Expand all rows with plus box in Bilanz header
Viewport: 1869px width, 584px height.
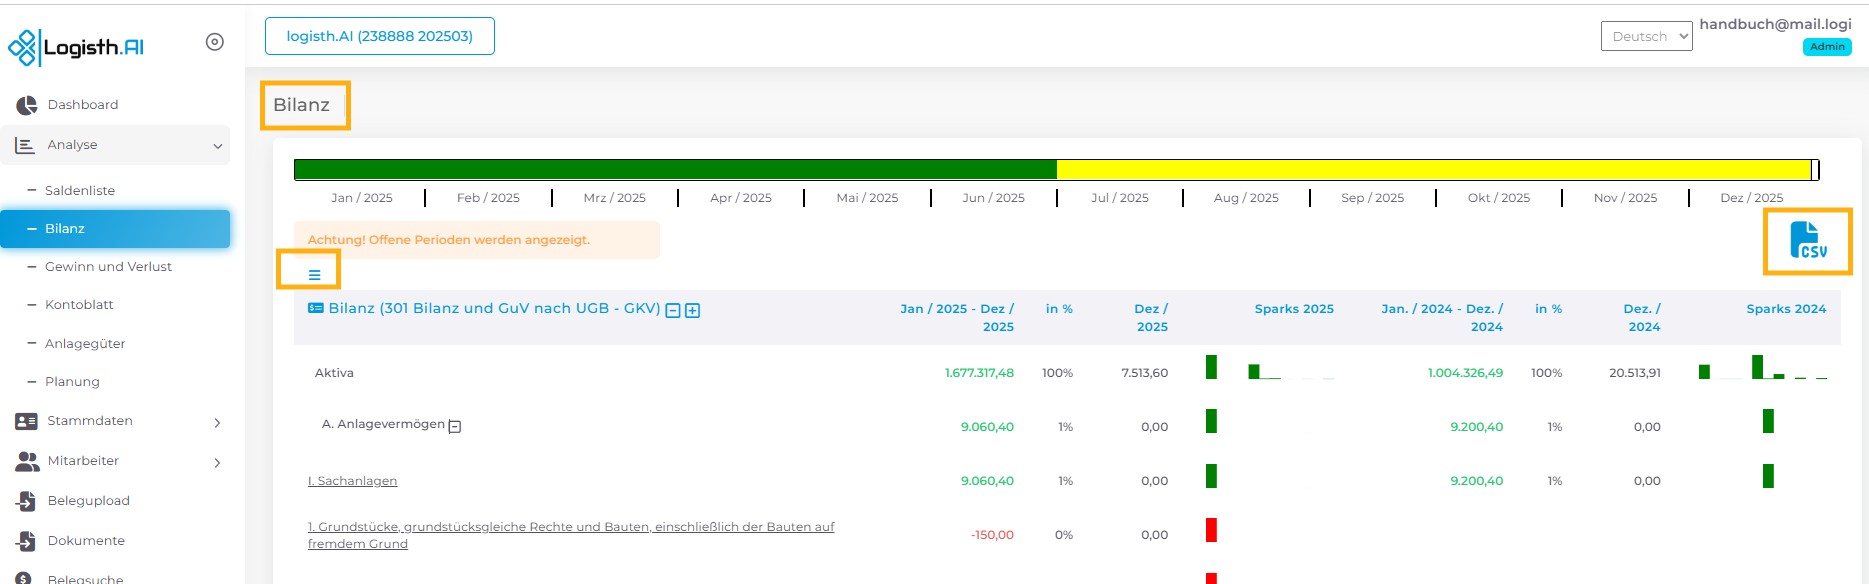tap(692, 311)
